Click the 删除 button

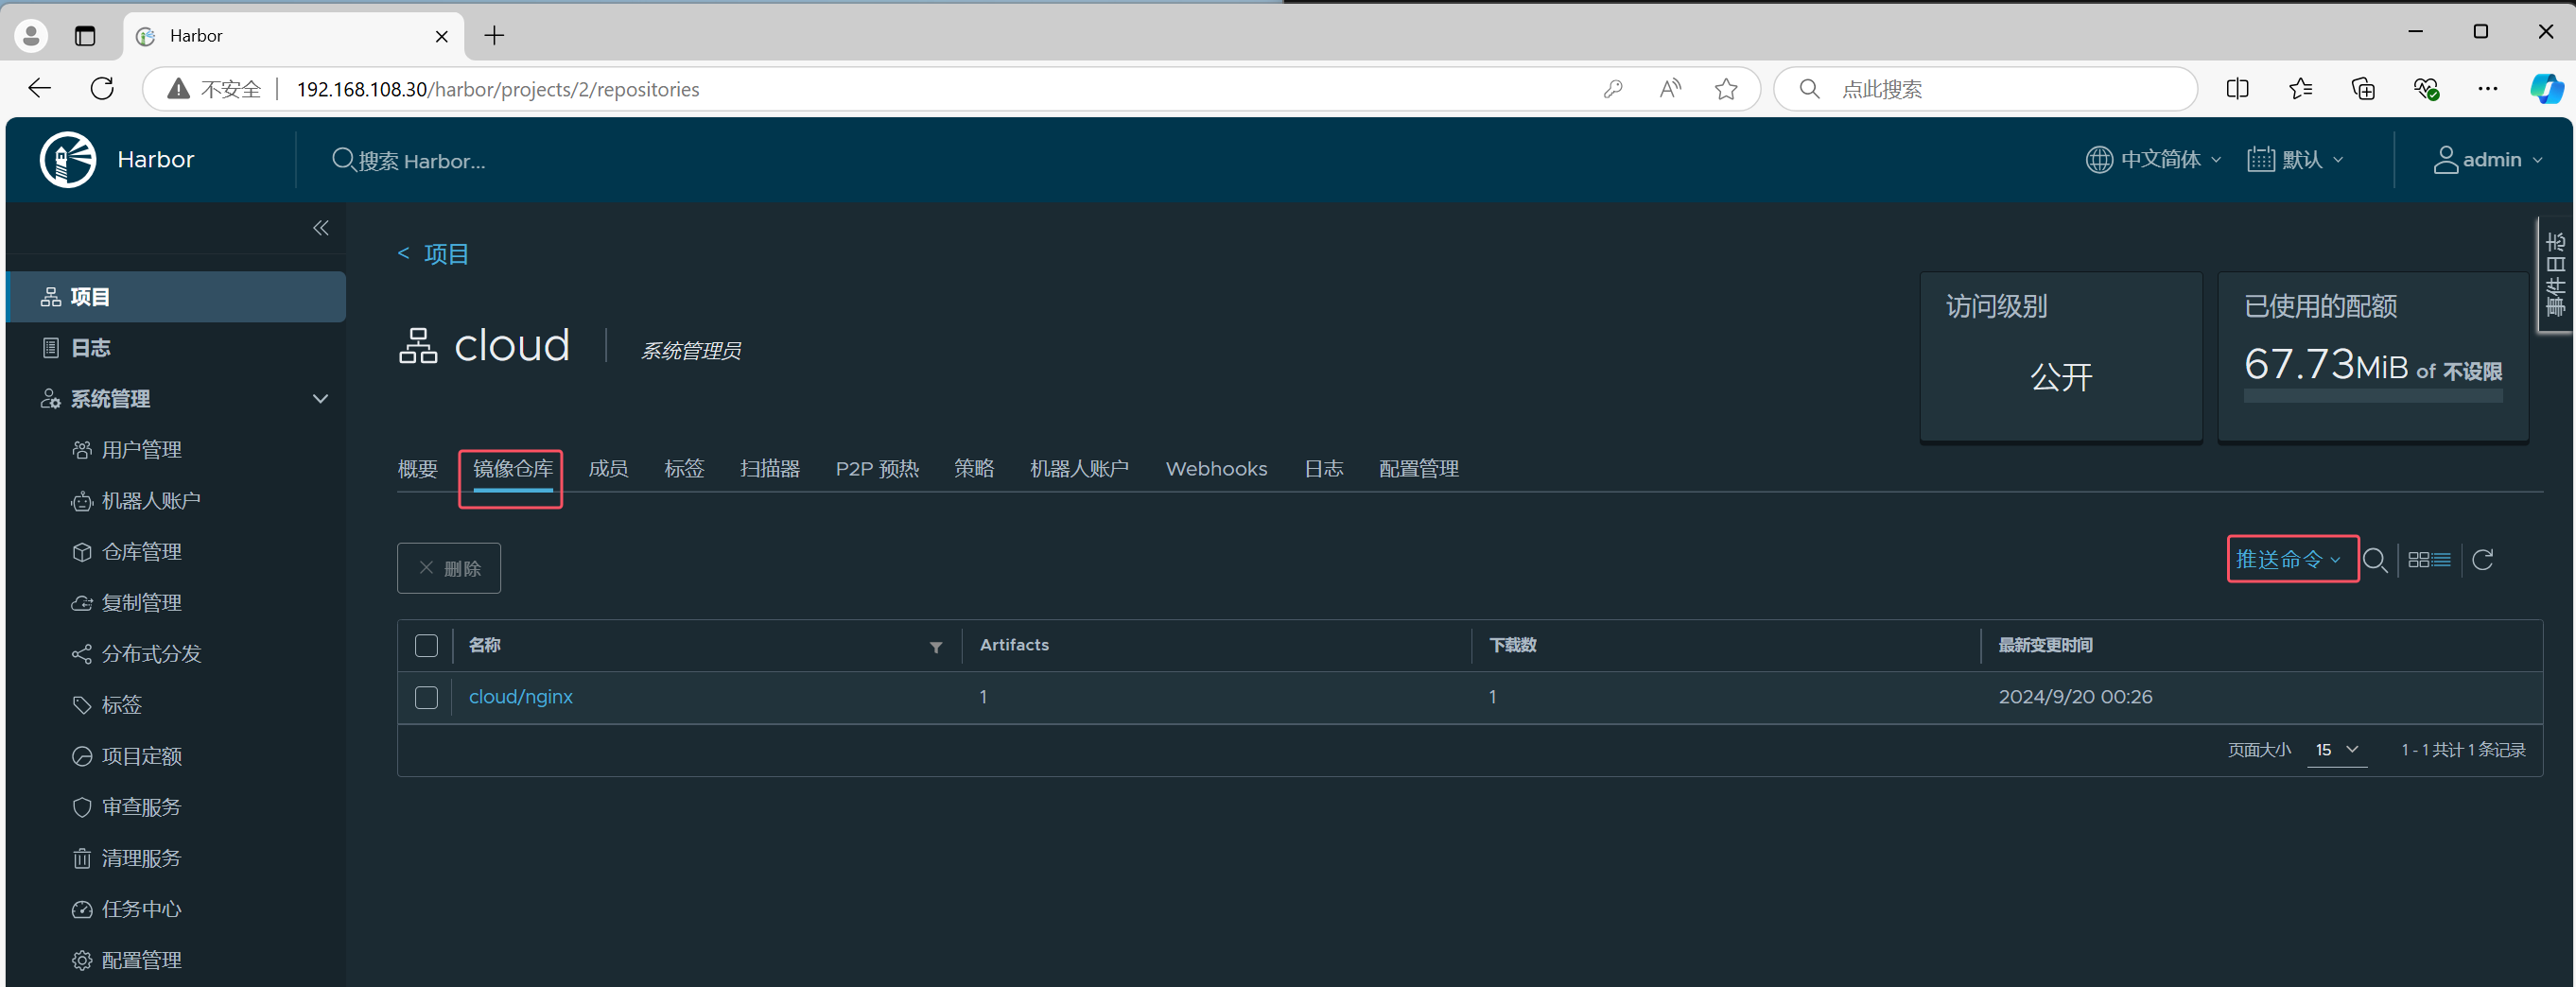click(x=449, y=568)
